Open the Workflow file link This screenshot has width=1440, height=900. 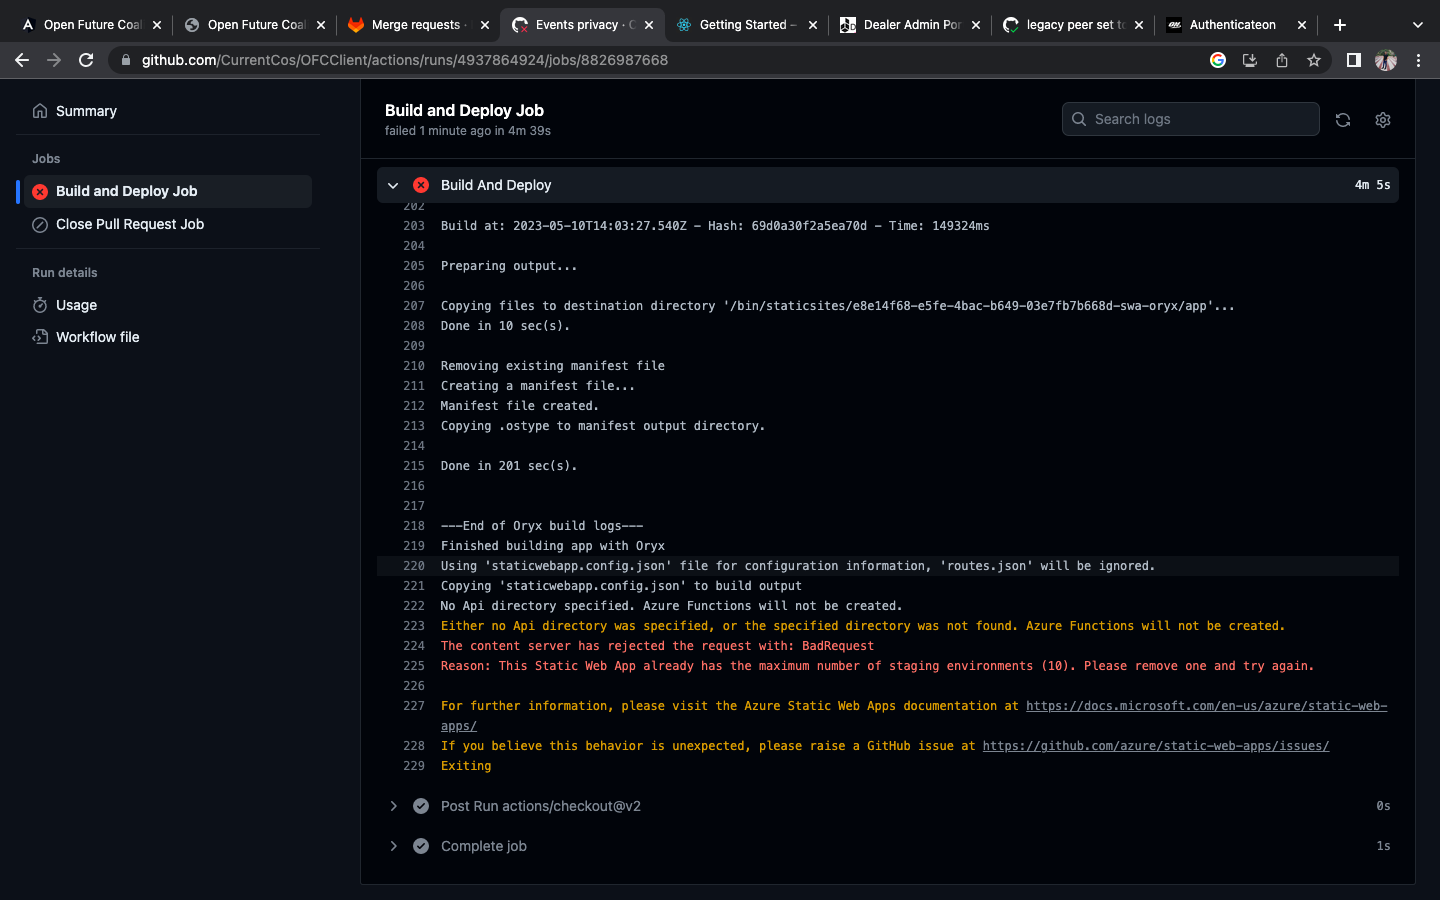(97, 337)
